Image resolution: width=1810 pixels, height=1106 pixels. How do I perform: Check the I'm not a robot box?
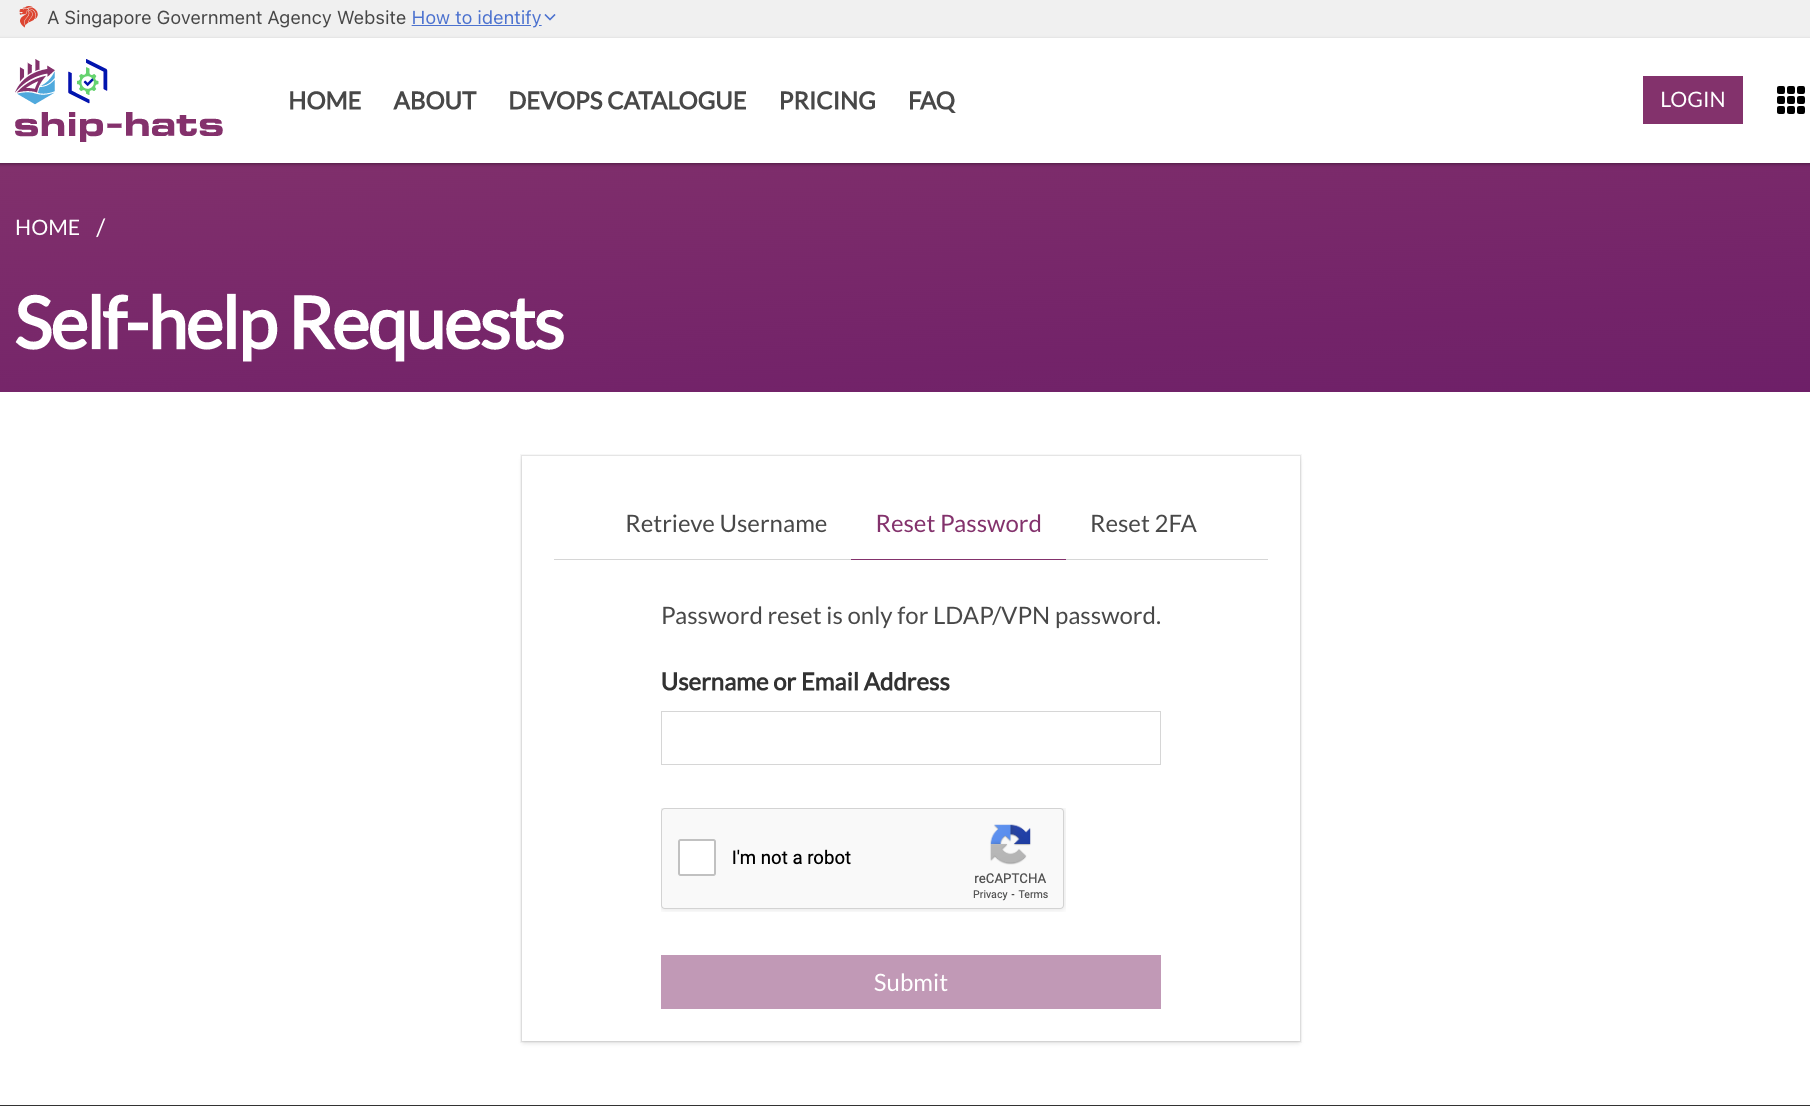(697, 858)
